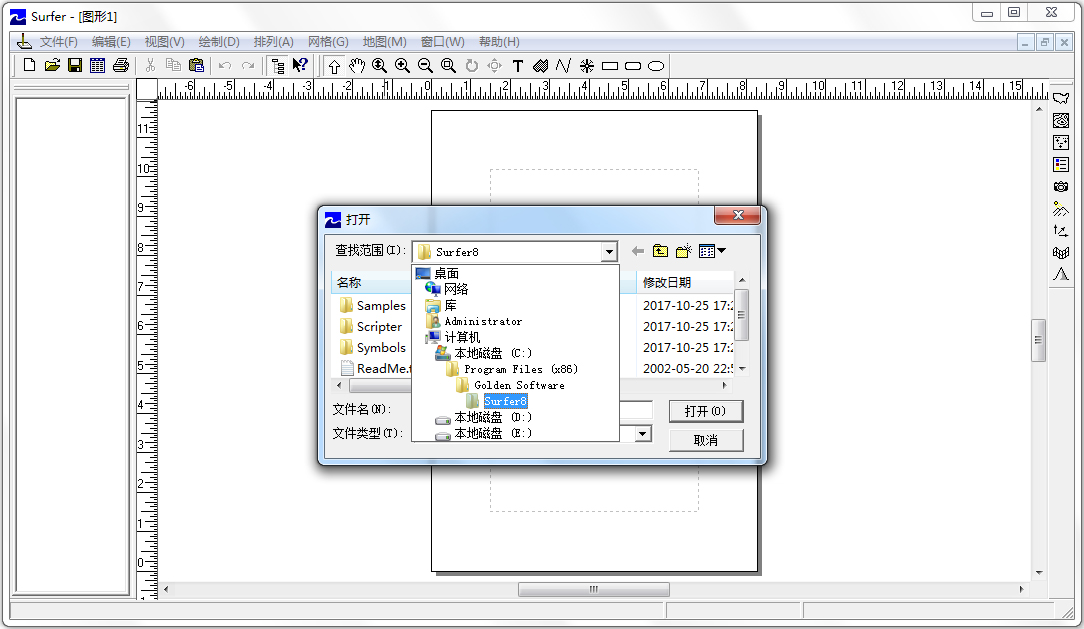Select the arrow Select tool

[335, 66]
